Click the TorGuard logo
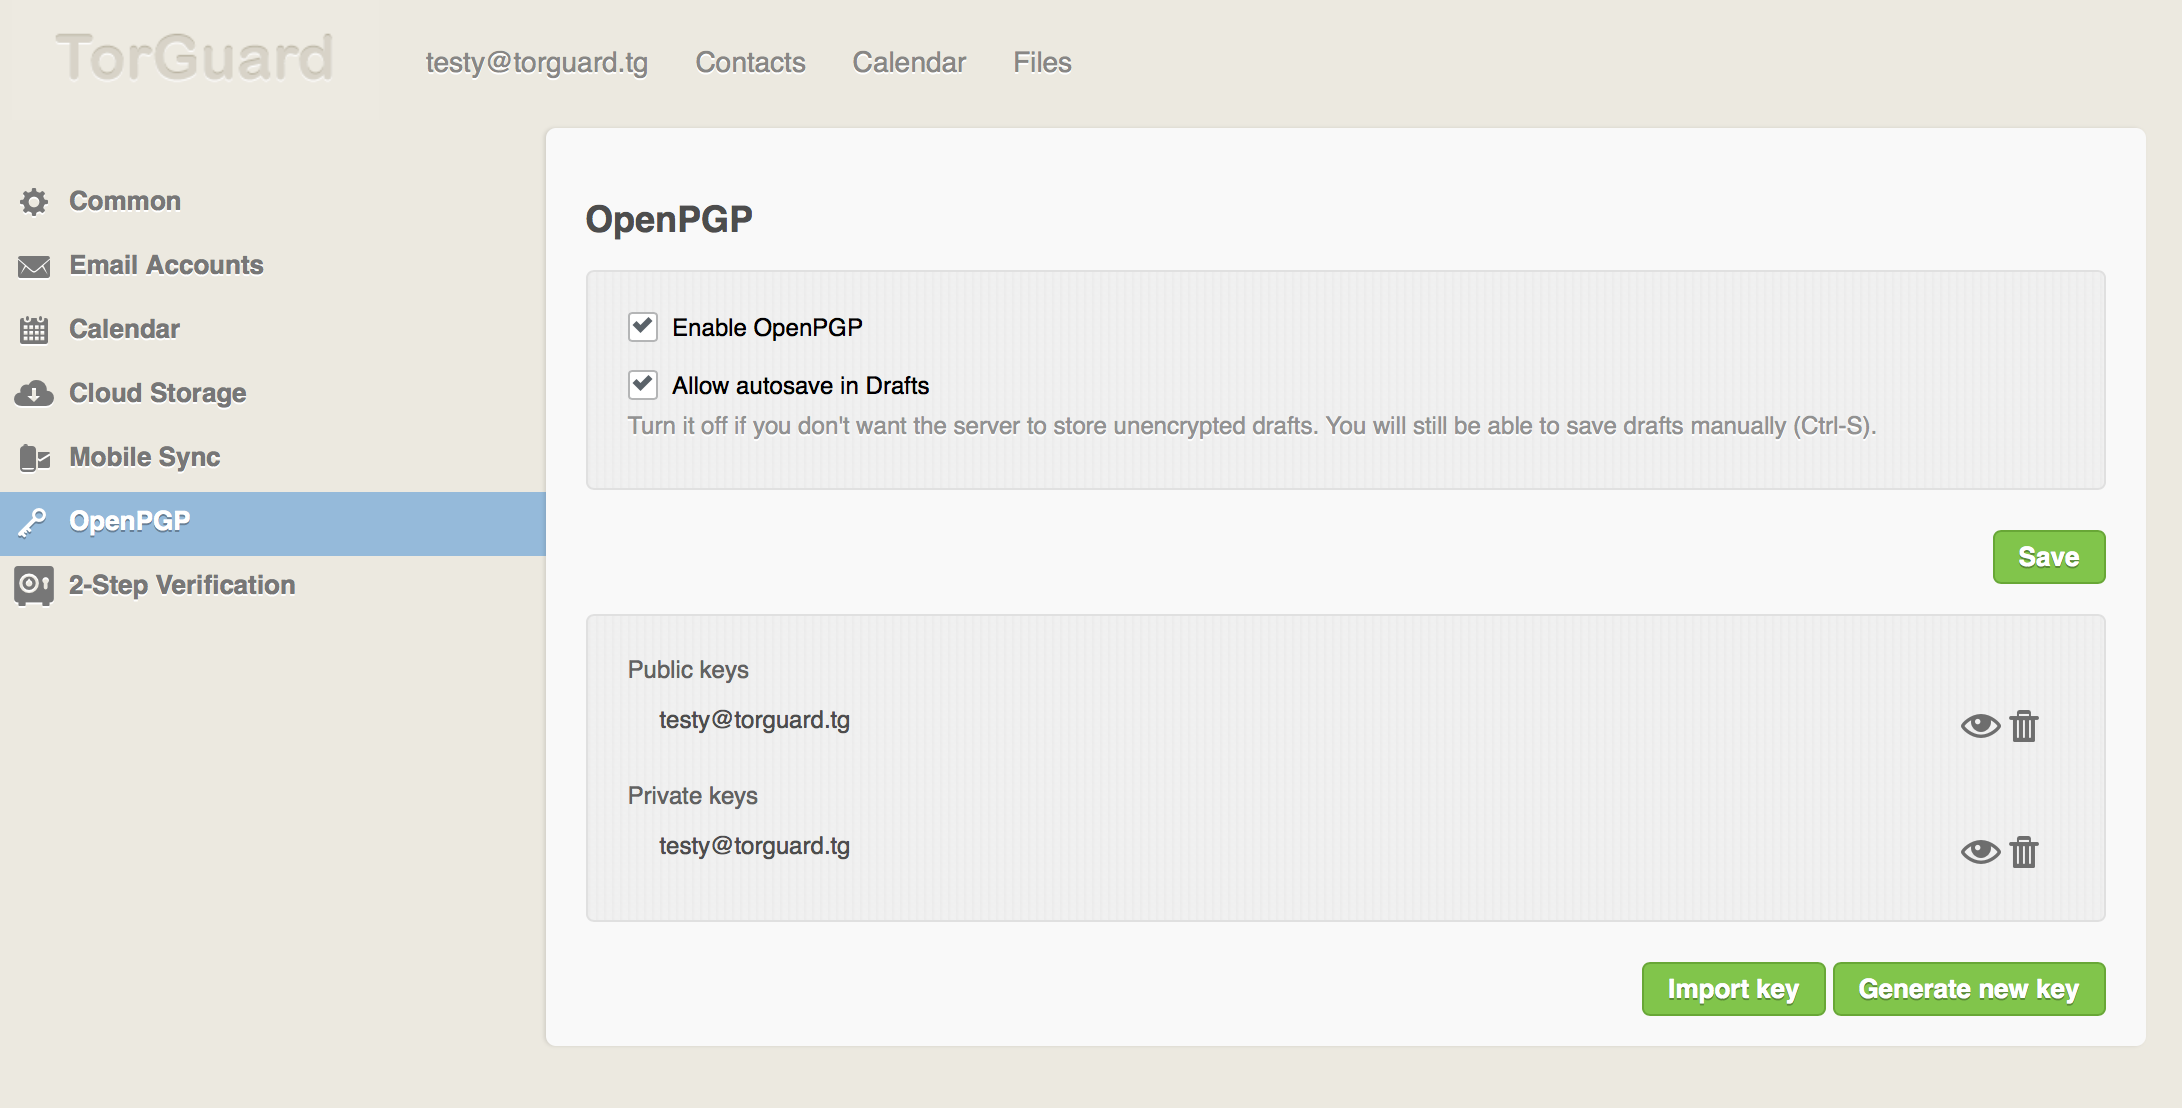The height and width of the screenshot is (1108, 2182). (194, 57)
